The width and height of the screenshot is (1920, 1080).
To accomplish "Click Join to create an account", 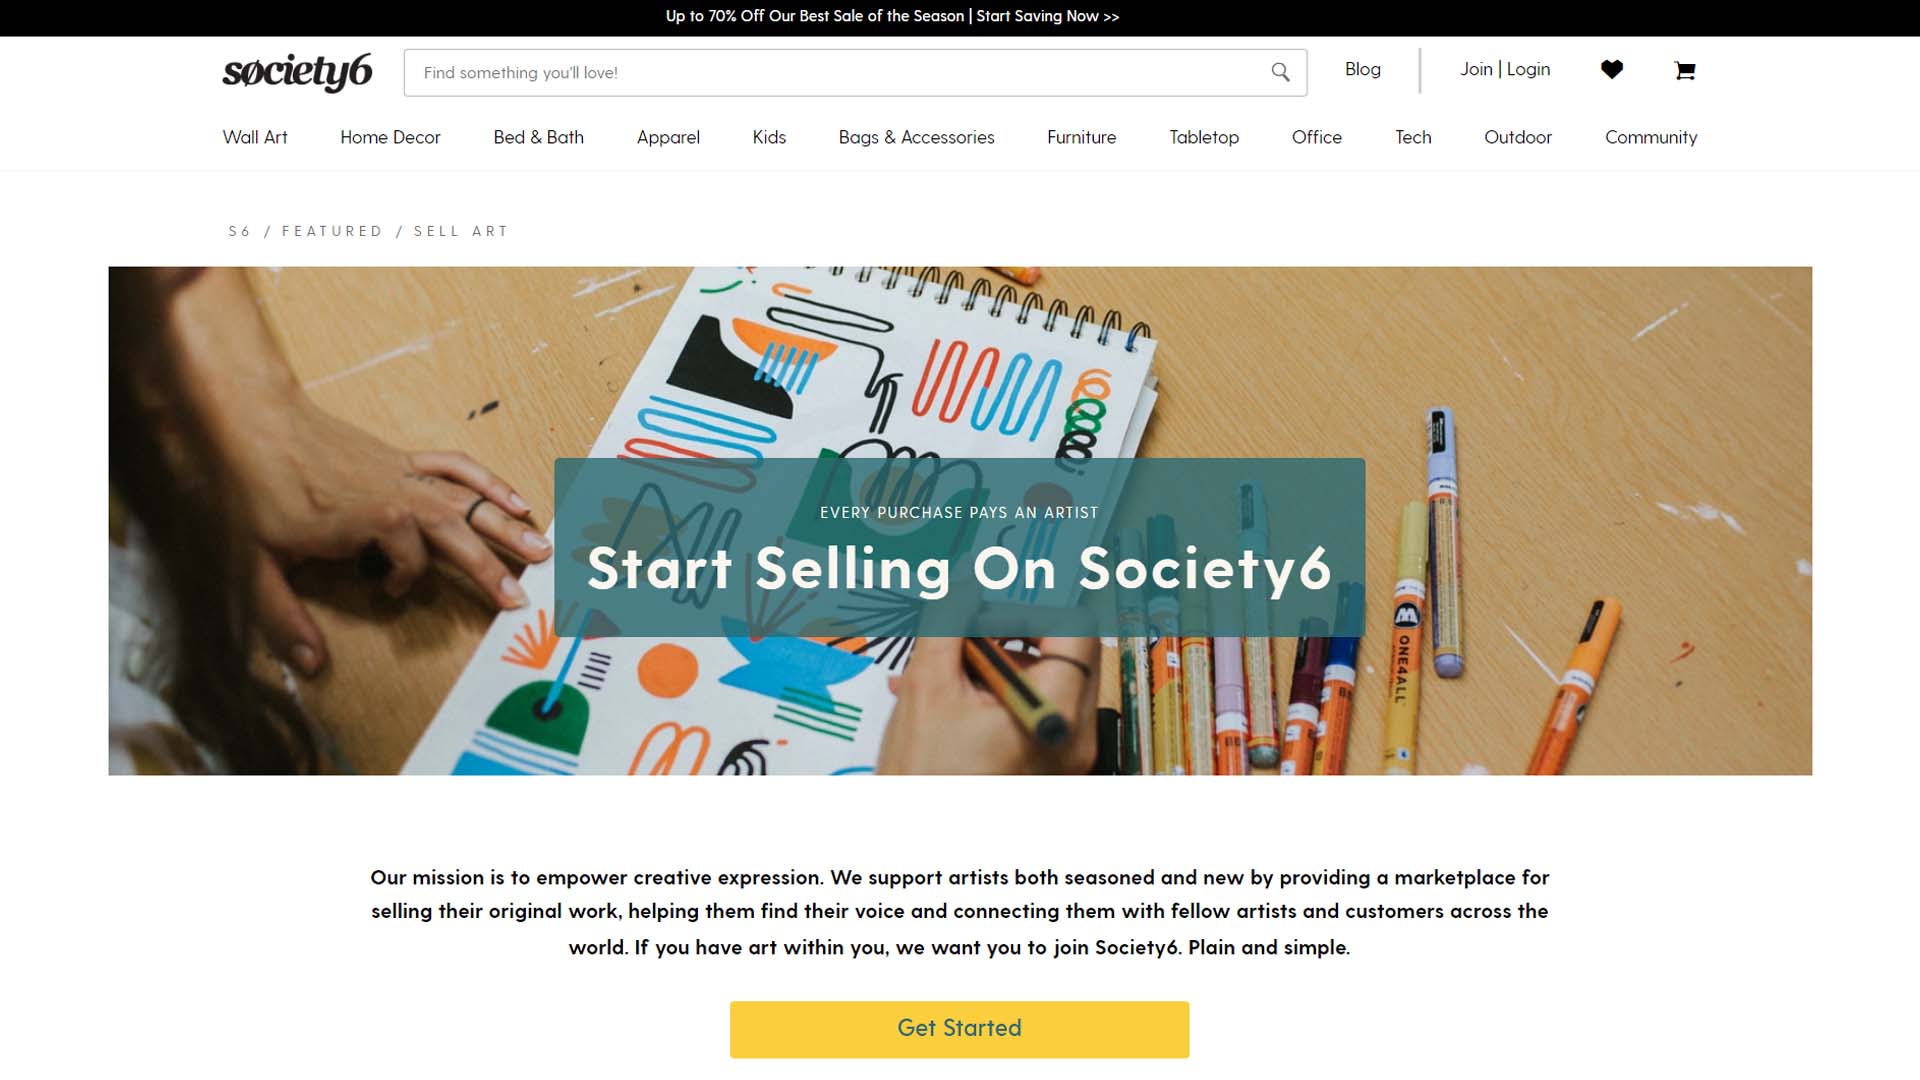I will coord(1476,69).
